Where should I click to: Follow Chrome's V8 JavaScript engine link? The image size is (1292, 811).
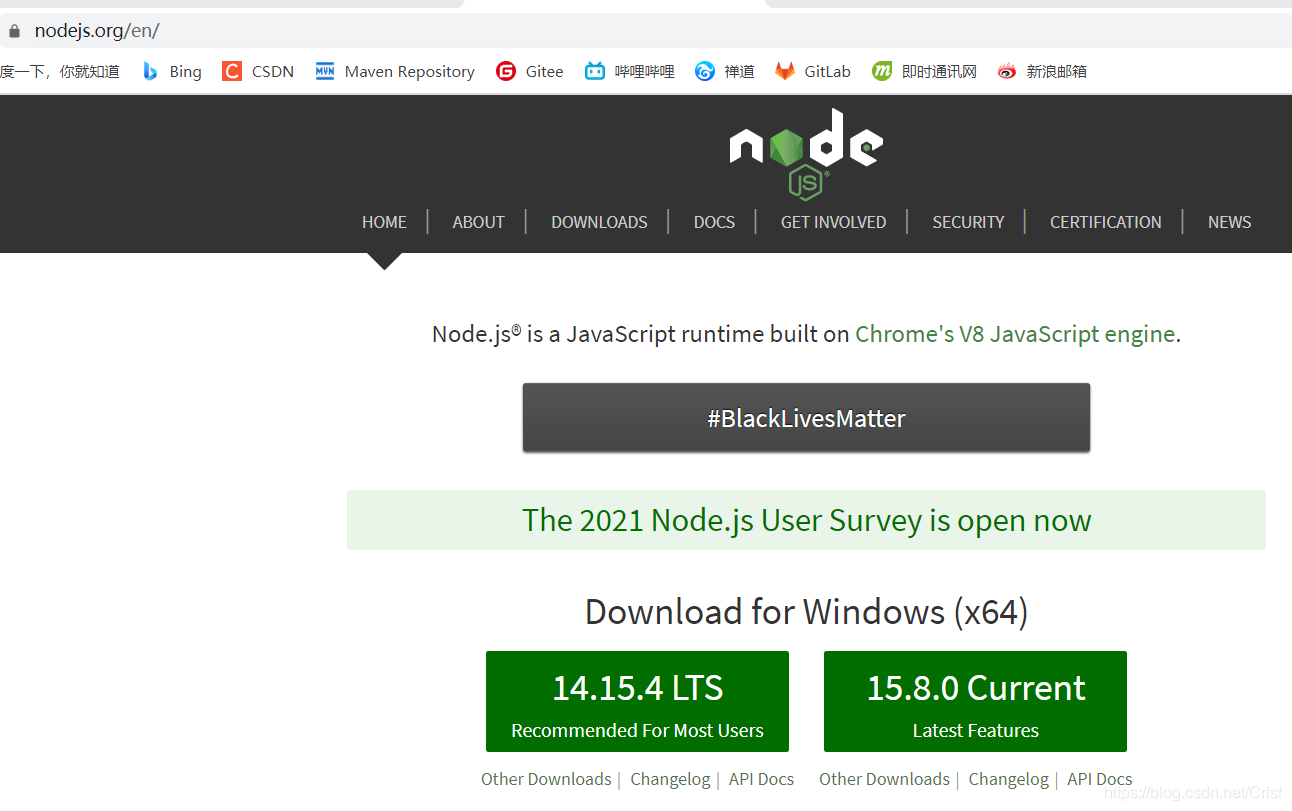(x=1015, y=334)
